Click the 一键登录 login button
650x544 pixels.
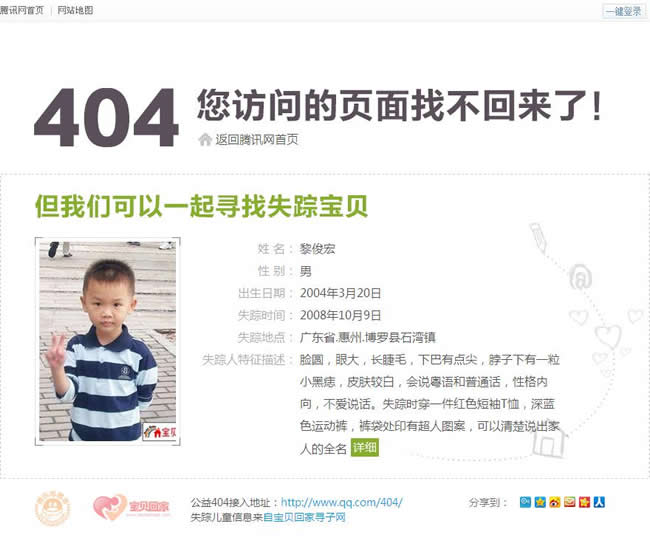624,11
